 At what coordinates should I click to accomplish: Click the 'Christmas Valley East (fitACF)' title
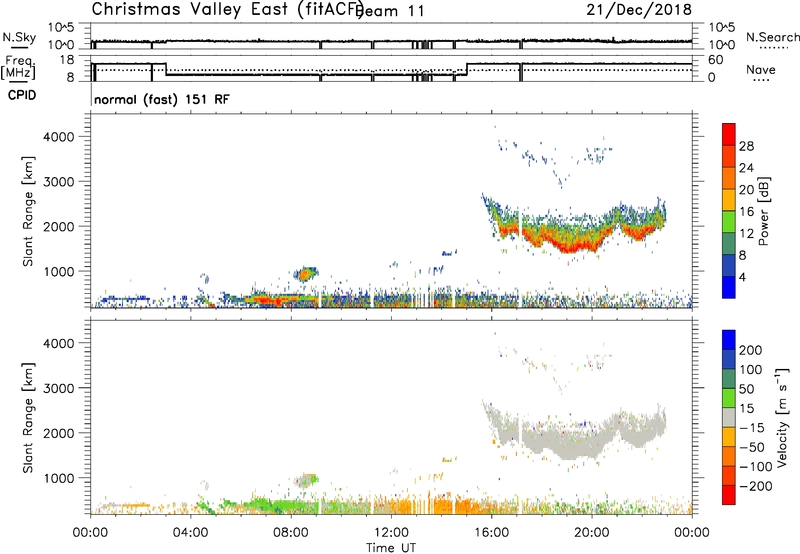point(227,10)
